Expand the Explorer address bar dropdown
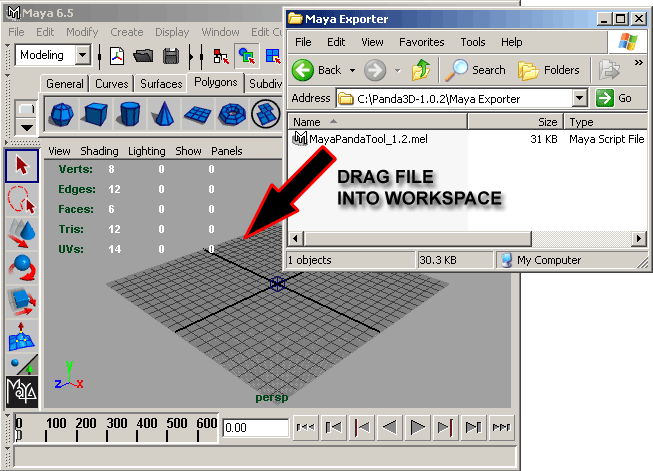Viewport: 653px width, 471px height. pos(579,98)
